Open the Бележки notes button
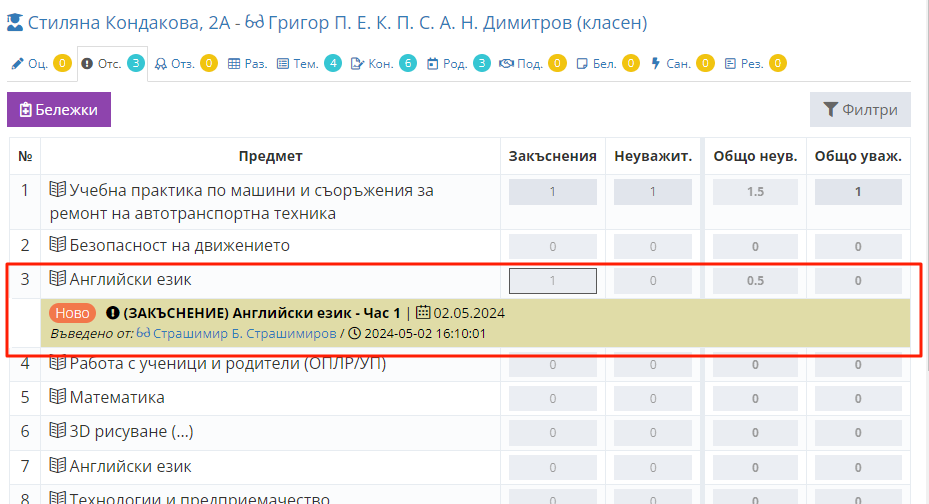Viewport: 929px width, 504px height. pos(59,110)
